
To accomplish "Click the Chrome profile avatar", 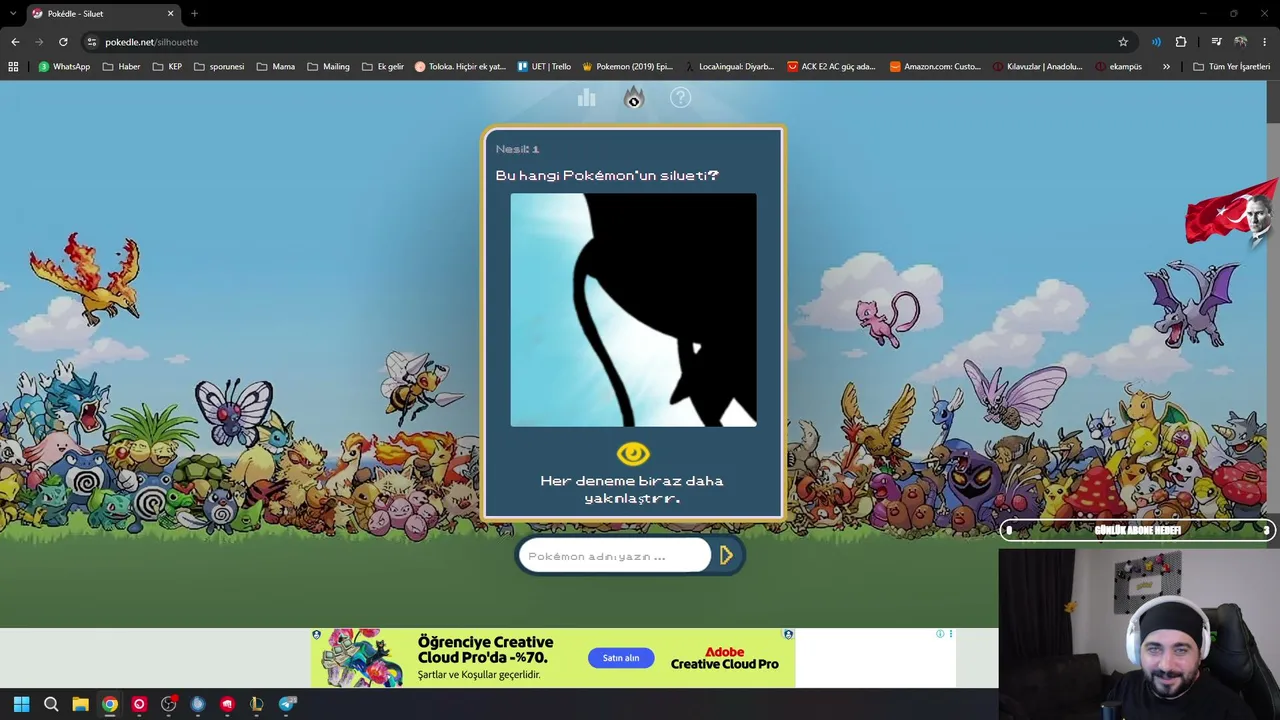I will click(1240, 42).
